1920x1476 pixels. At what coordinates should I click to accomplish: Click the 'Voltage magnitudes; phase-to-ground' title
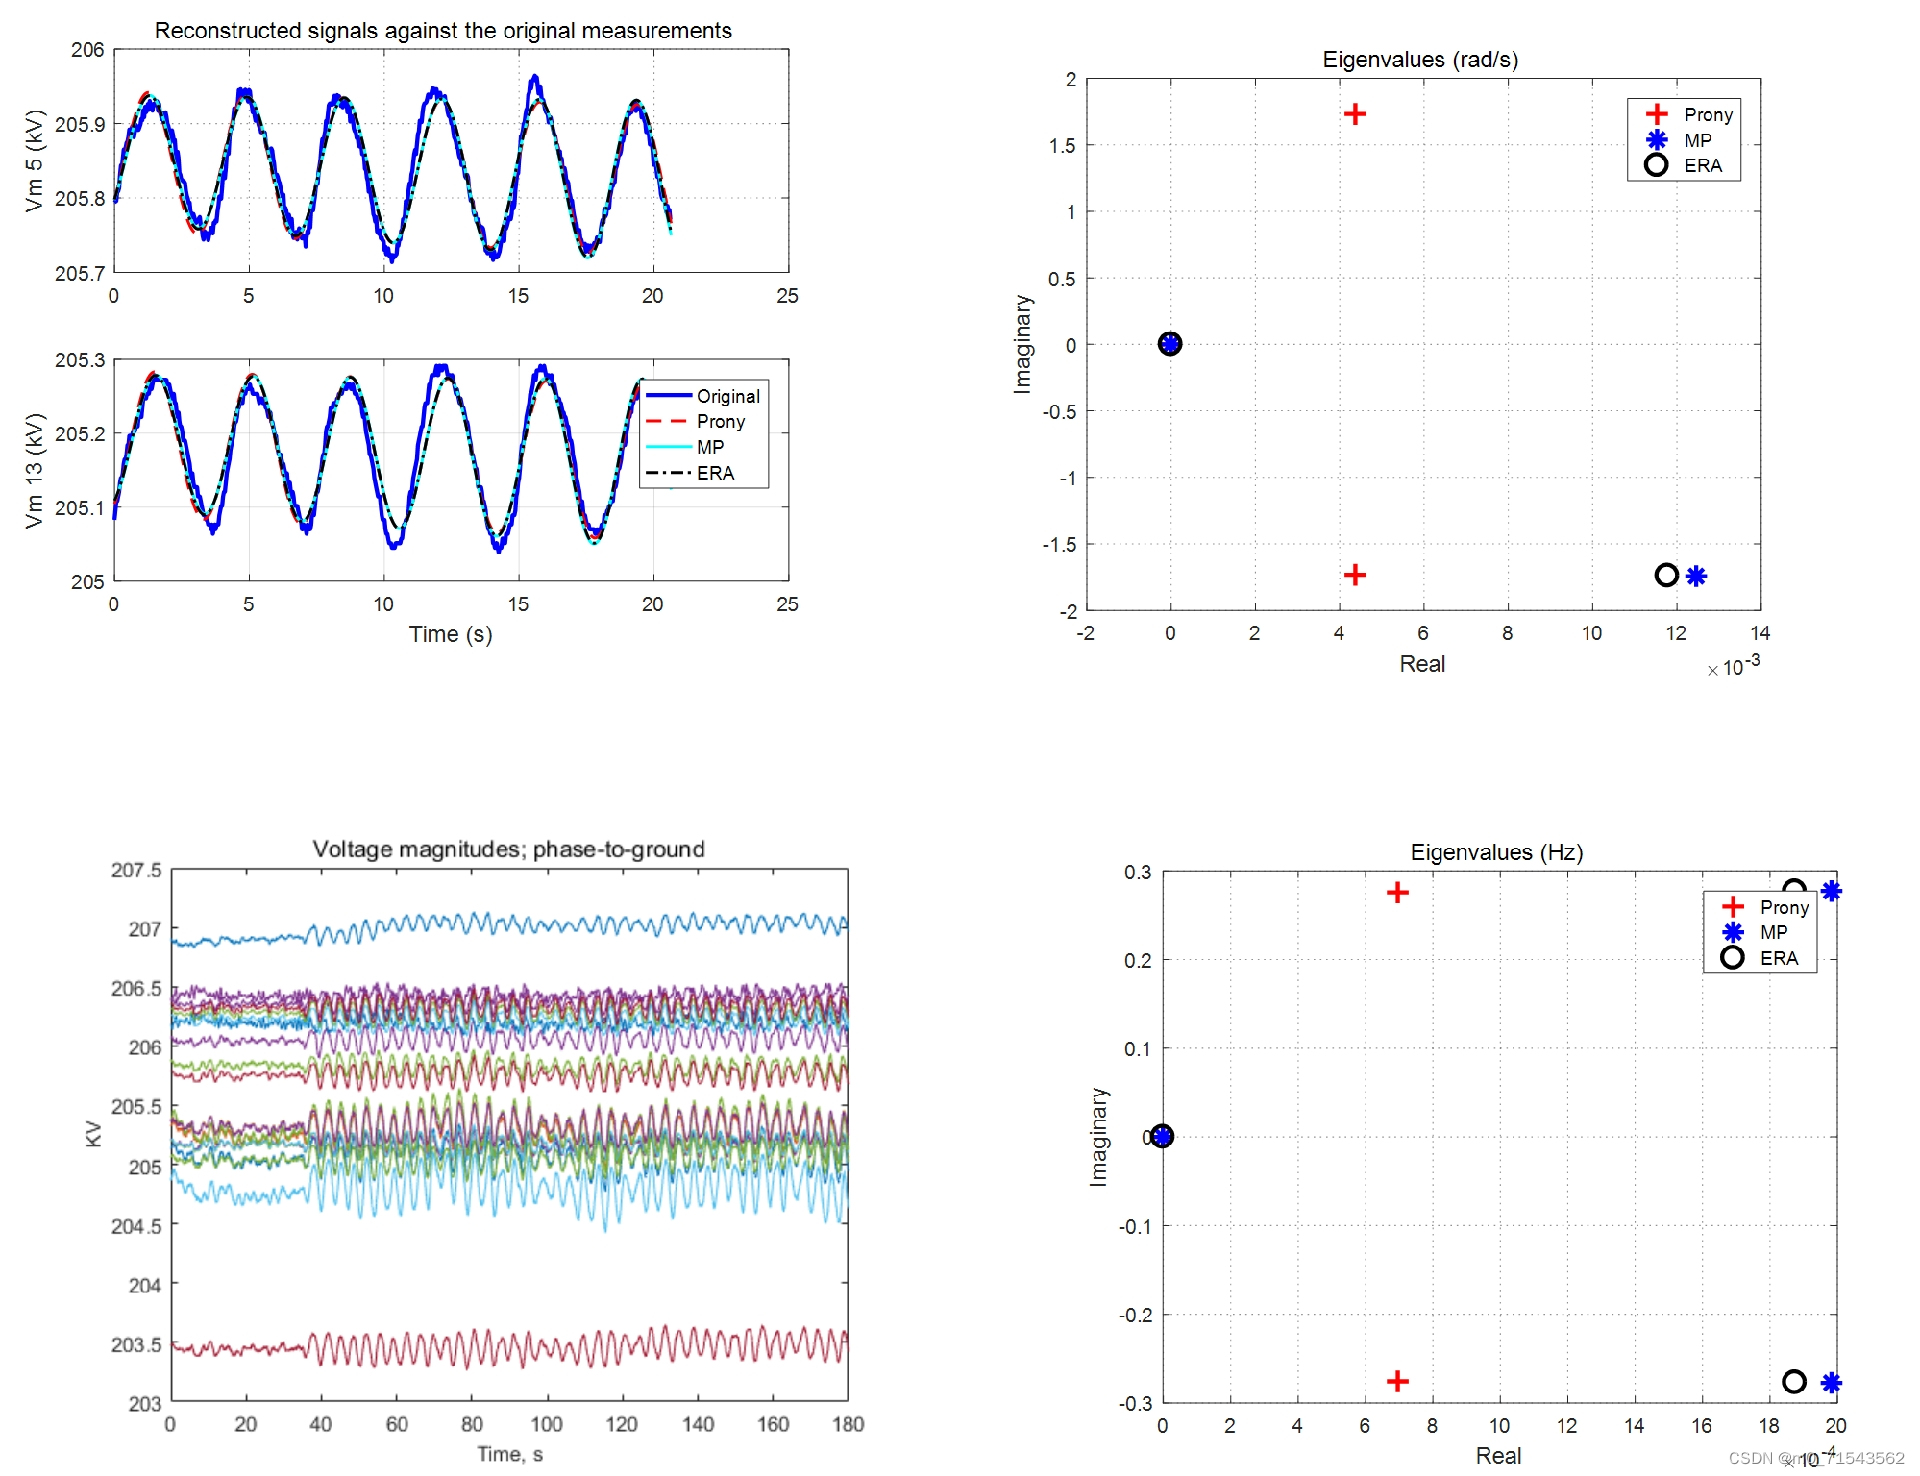[508, 849]
